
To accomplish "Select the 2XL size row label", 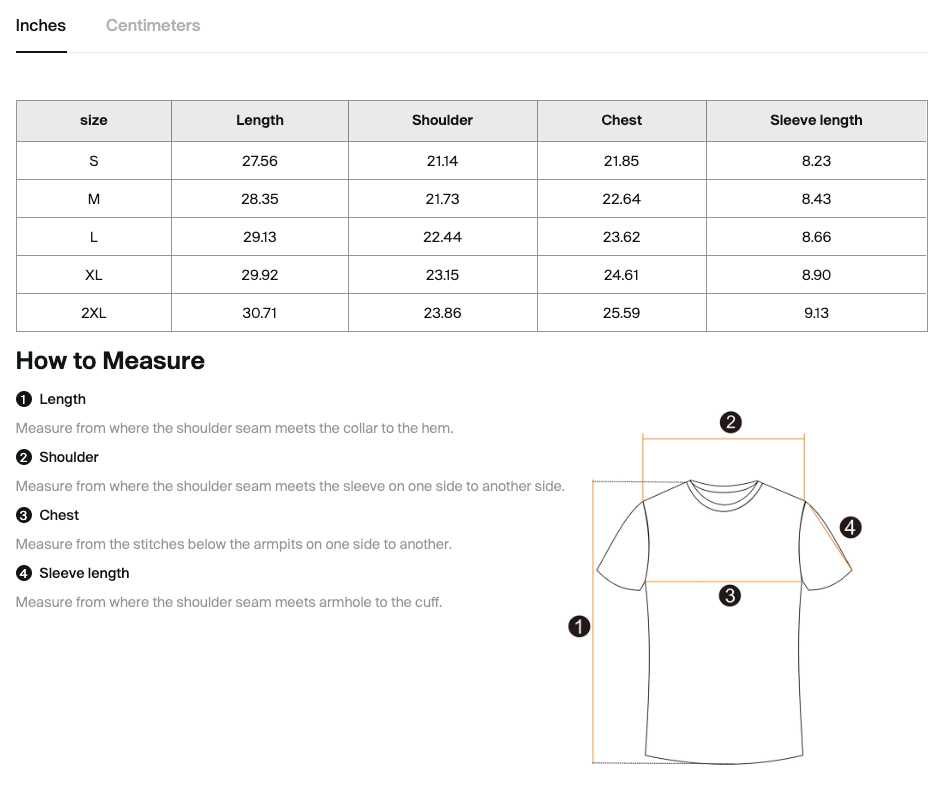I will point(94,313).
